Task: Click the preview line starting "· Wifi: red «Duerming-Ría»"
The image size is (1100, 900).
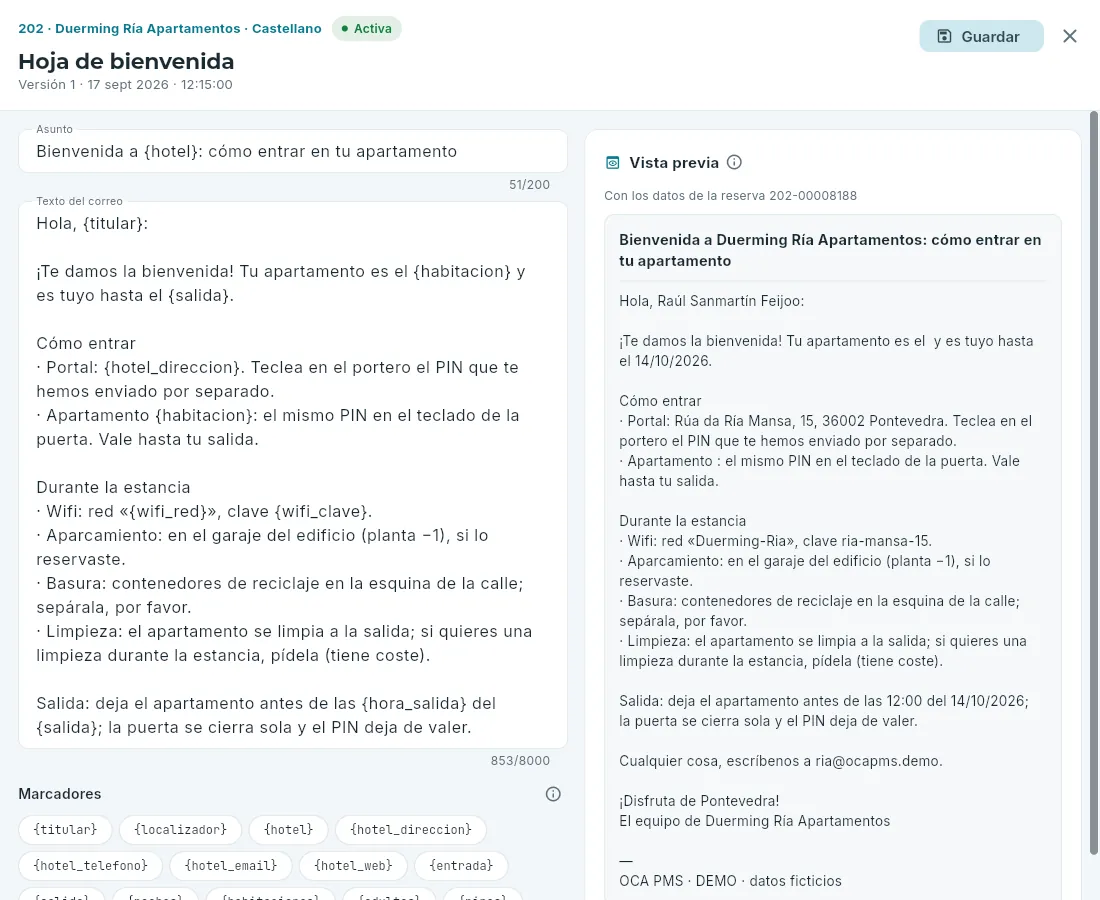Action: coord(775,542)
